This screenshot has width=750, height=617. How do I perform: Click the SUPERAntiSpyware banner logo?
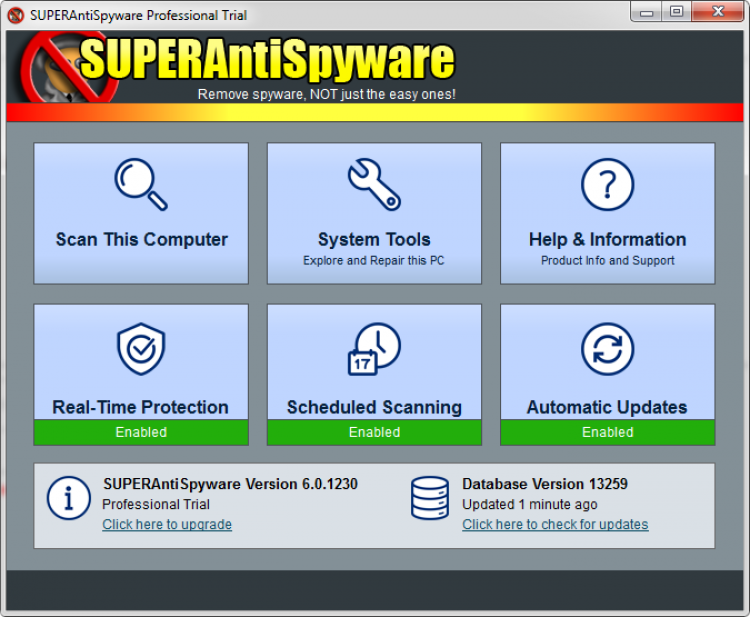coord(238,67)
